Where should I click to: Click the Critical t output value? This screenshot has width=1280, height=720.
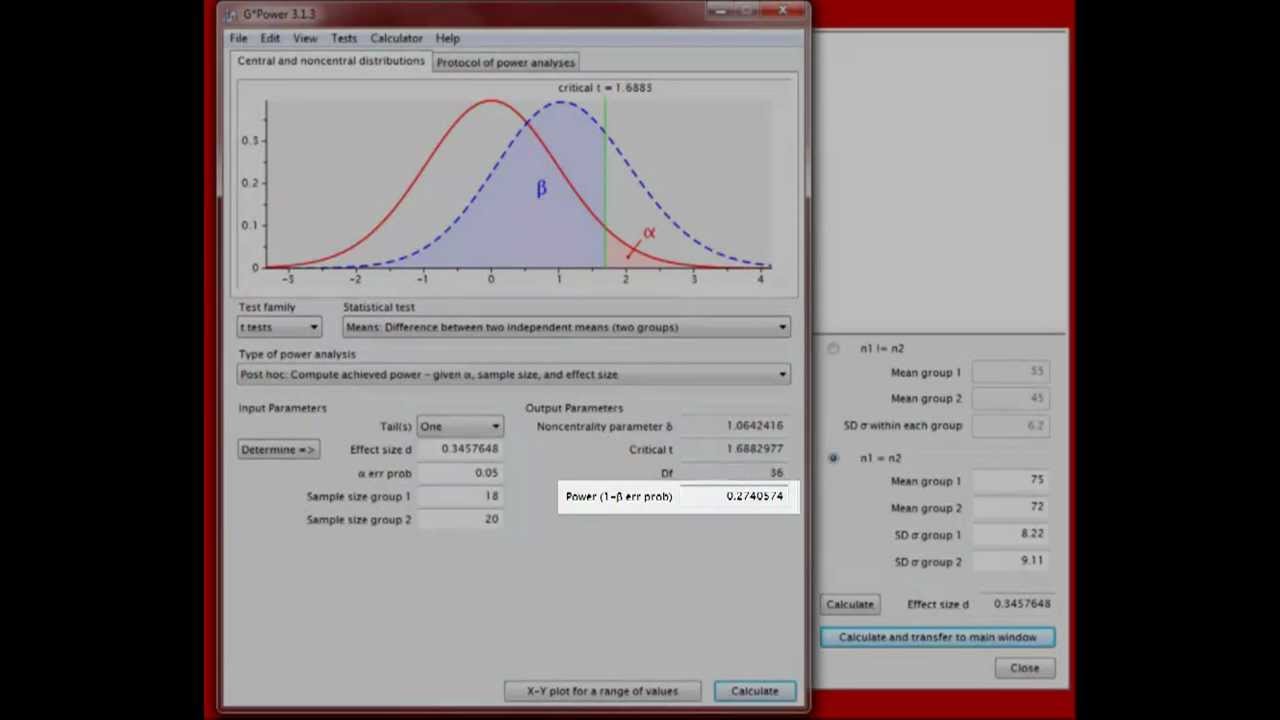[x=734, y=449]
